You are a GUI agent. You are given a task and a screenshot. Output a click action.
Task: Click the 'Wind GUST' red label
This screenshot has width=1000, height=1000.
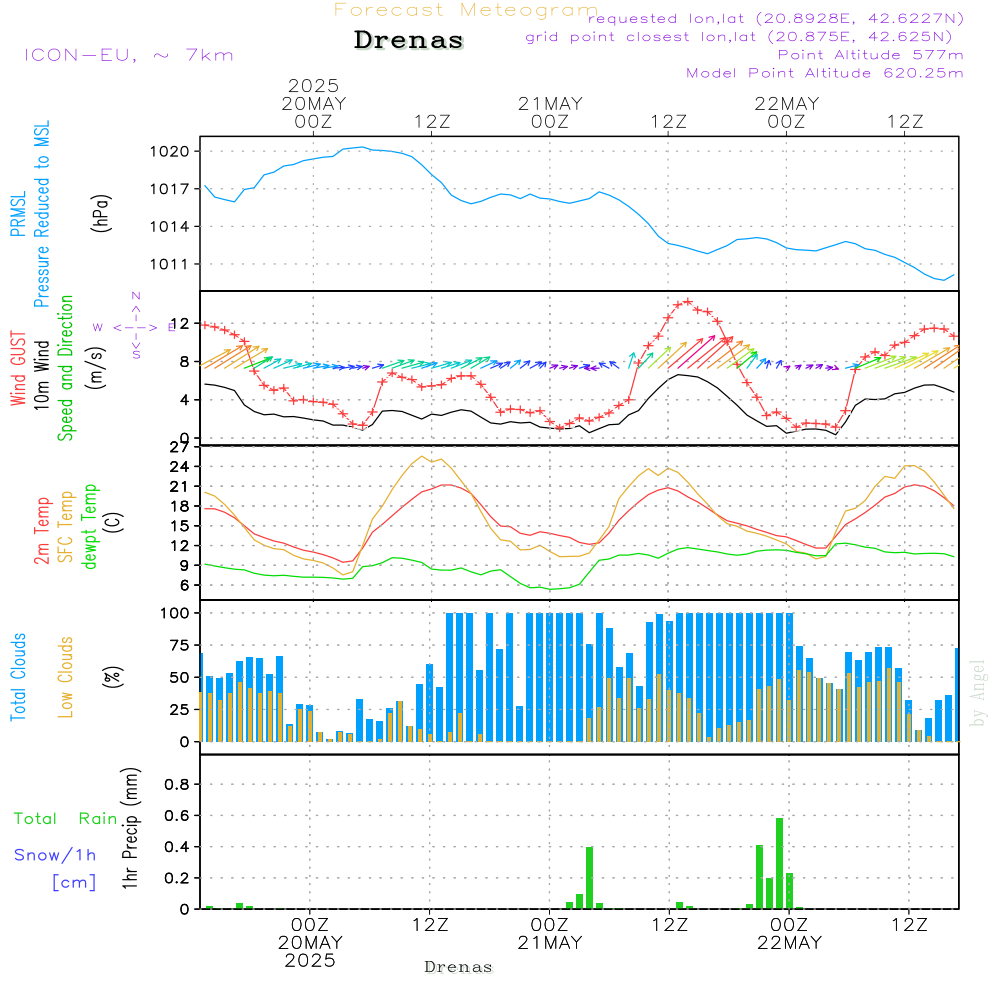[x=18, y=368]
